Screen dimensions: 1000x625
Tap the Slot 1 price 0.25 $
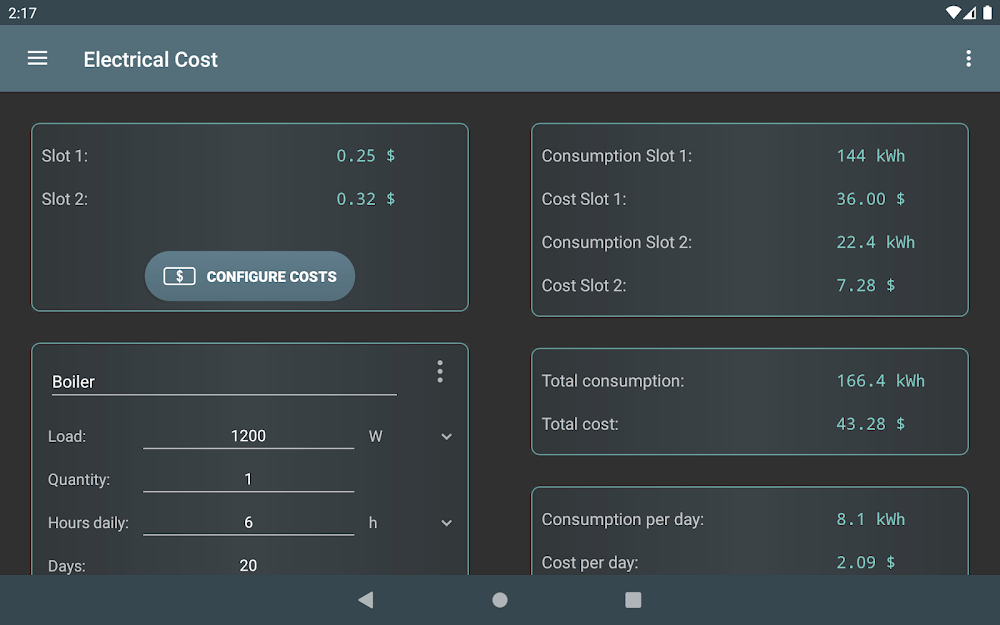365,156
